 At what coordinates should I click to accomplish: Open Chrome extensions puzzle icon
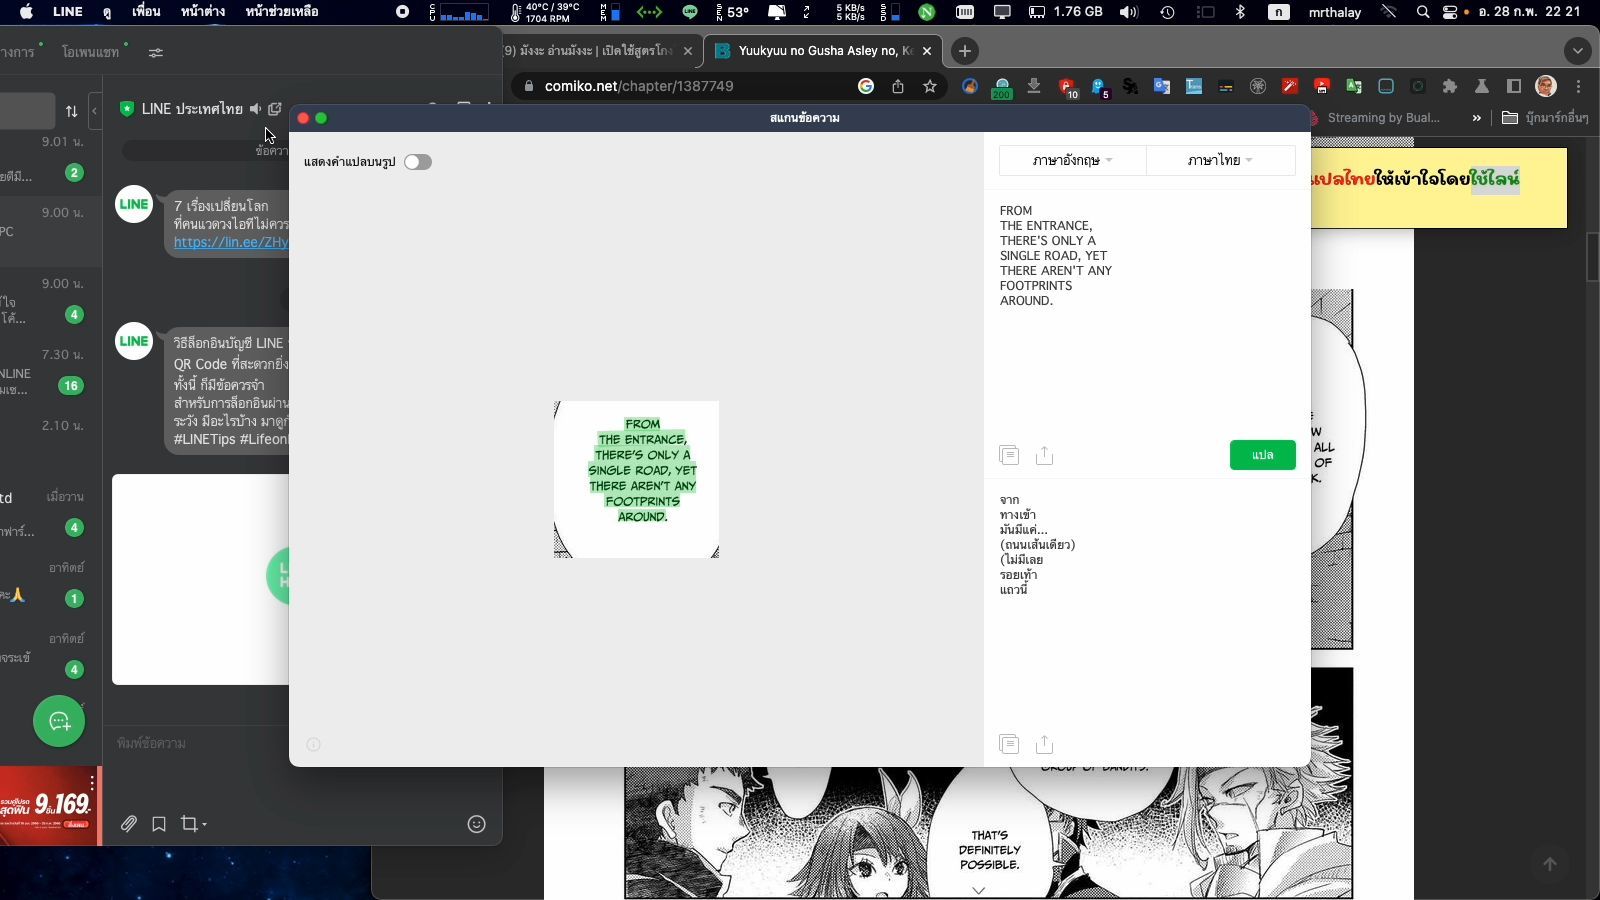[1450, 86]
